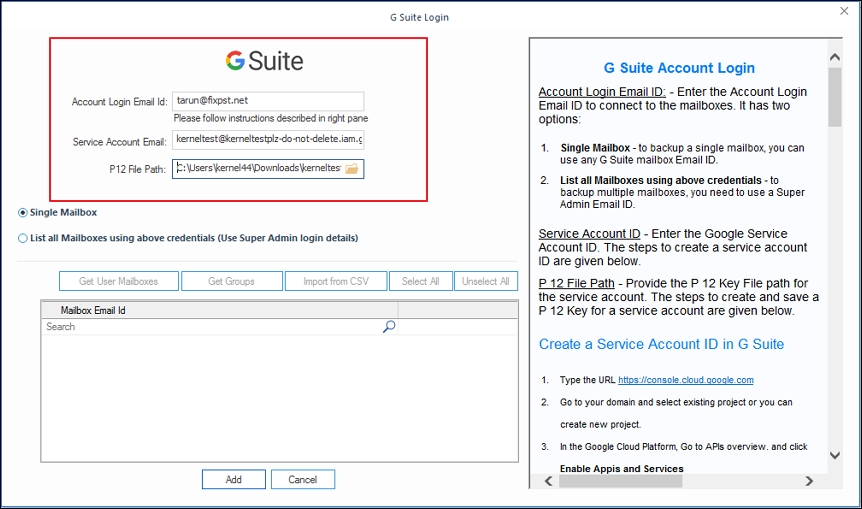The height and width of the screenshot is (509, 862).
Task: Click 'Create a Service Account ID in G Suite' heading
Action: click(x=661, y=344)
